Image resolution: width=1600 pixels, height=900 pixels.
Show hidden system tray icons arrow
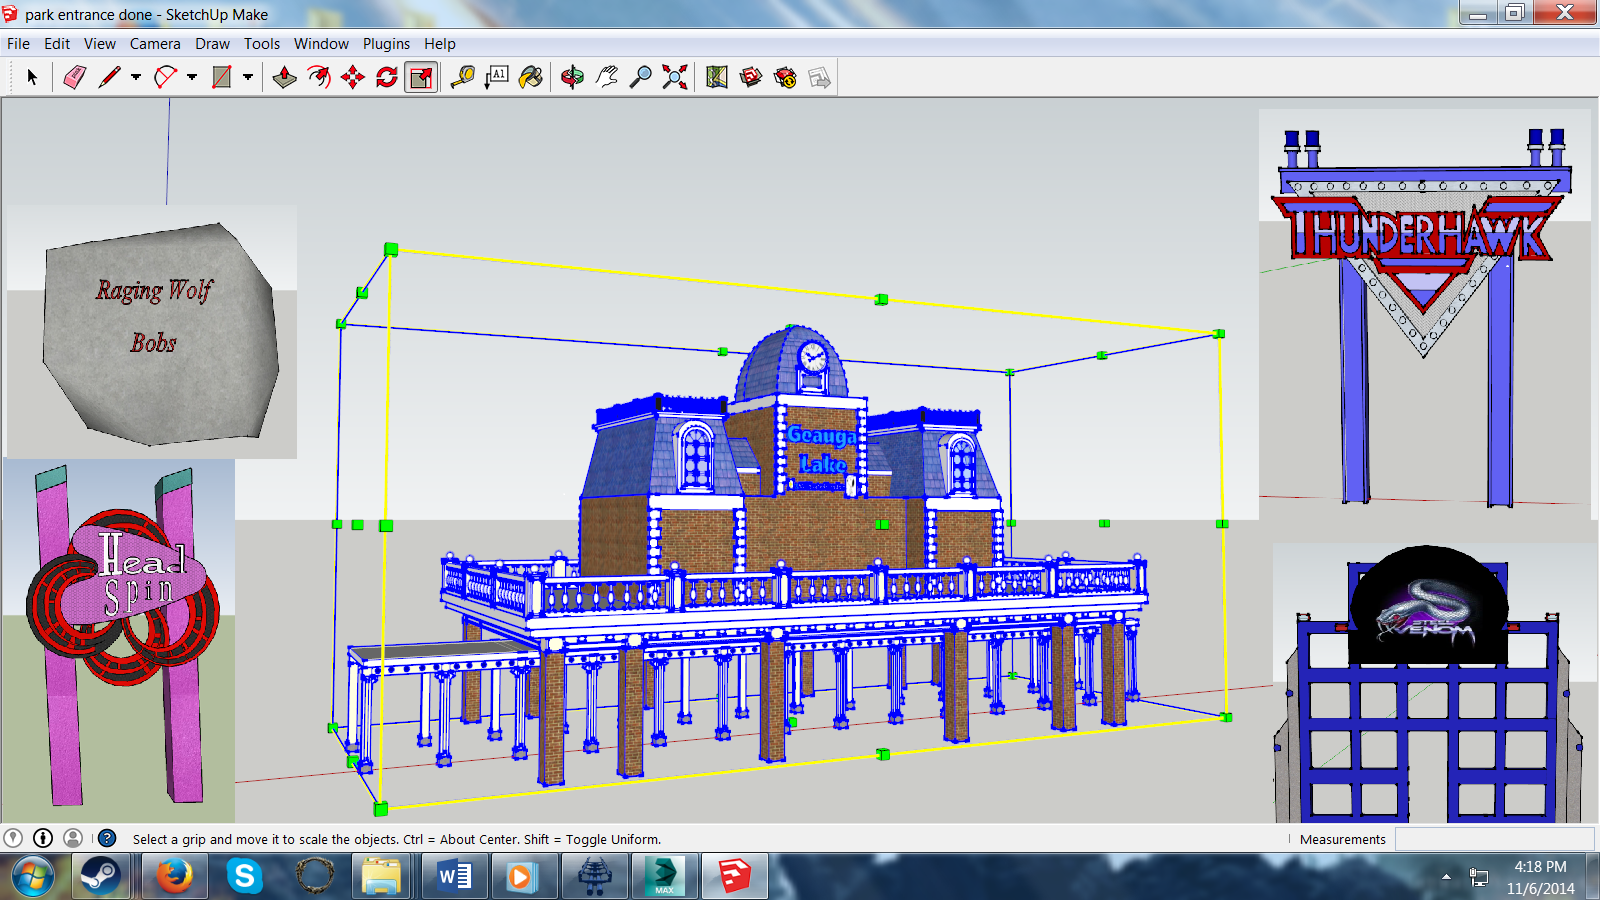(x=1446, y=877)
